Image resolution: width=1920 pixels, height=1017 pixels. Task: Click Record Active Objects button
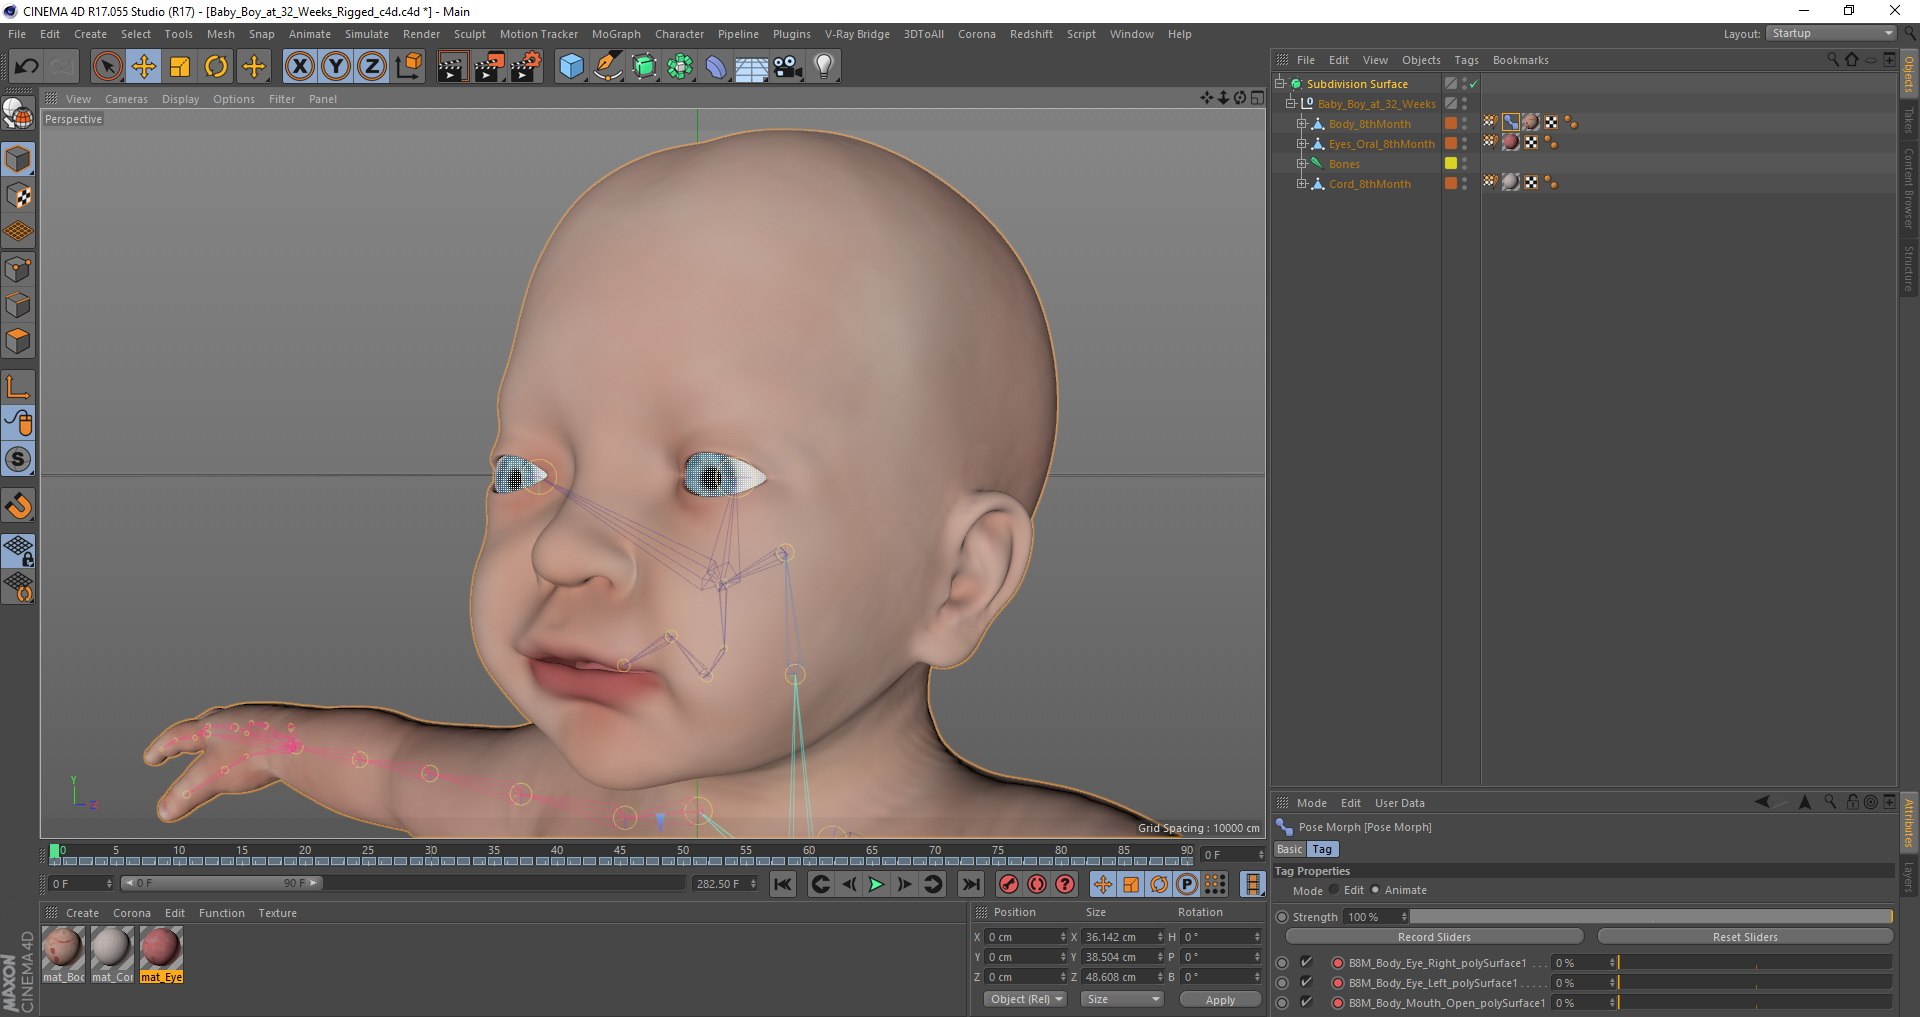coord(1008,884)
